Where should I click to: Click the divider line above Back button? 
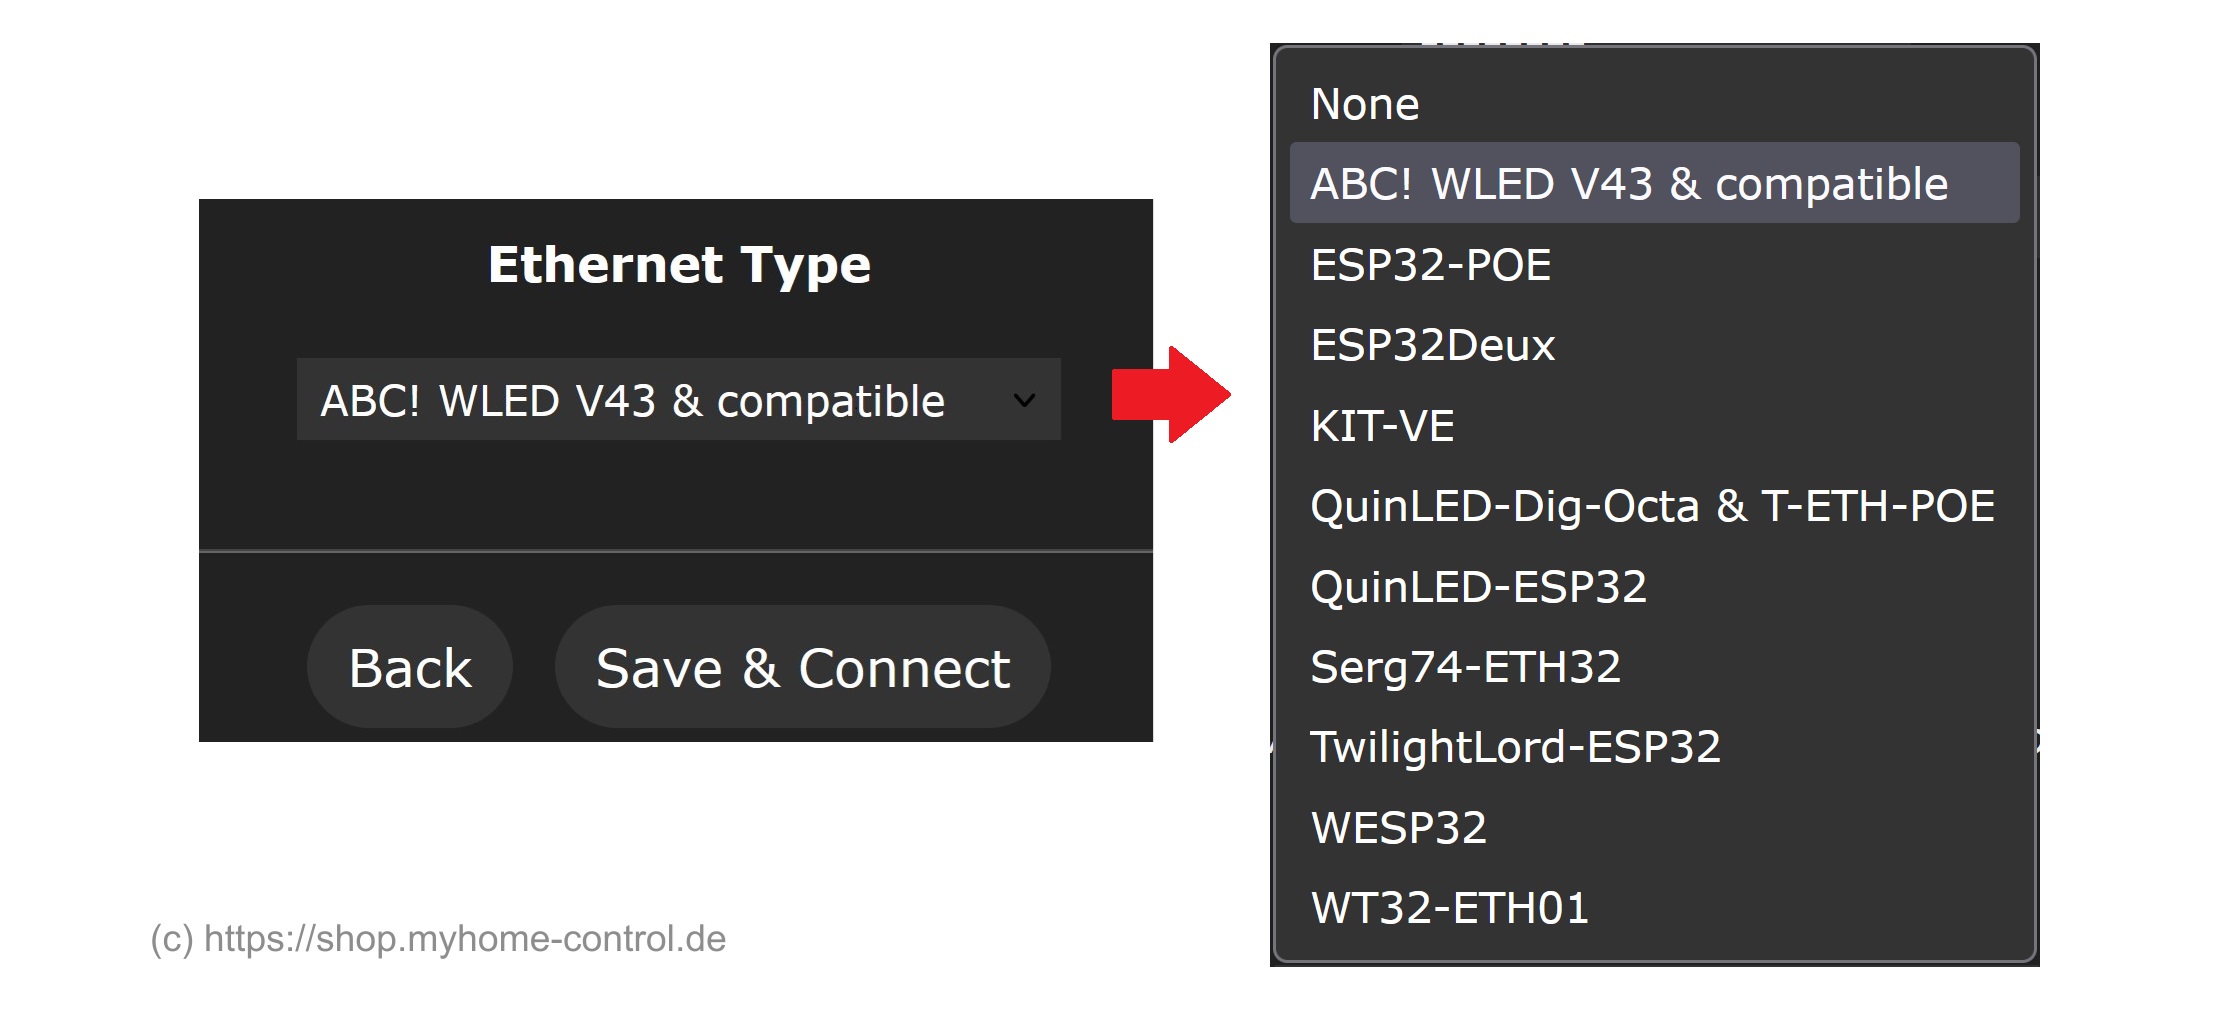(676, 551)
